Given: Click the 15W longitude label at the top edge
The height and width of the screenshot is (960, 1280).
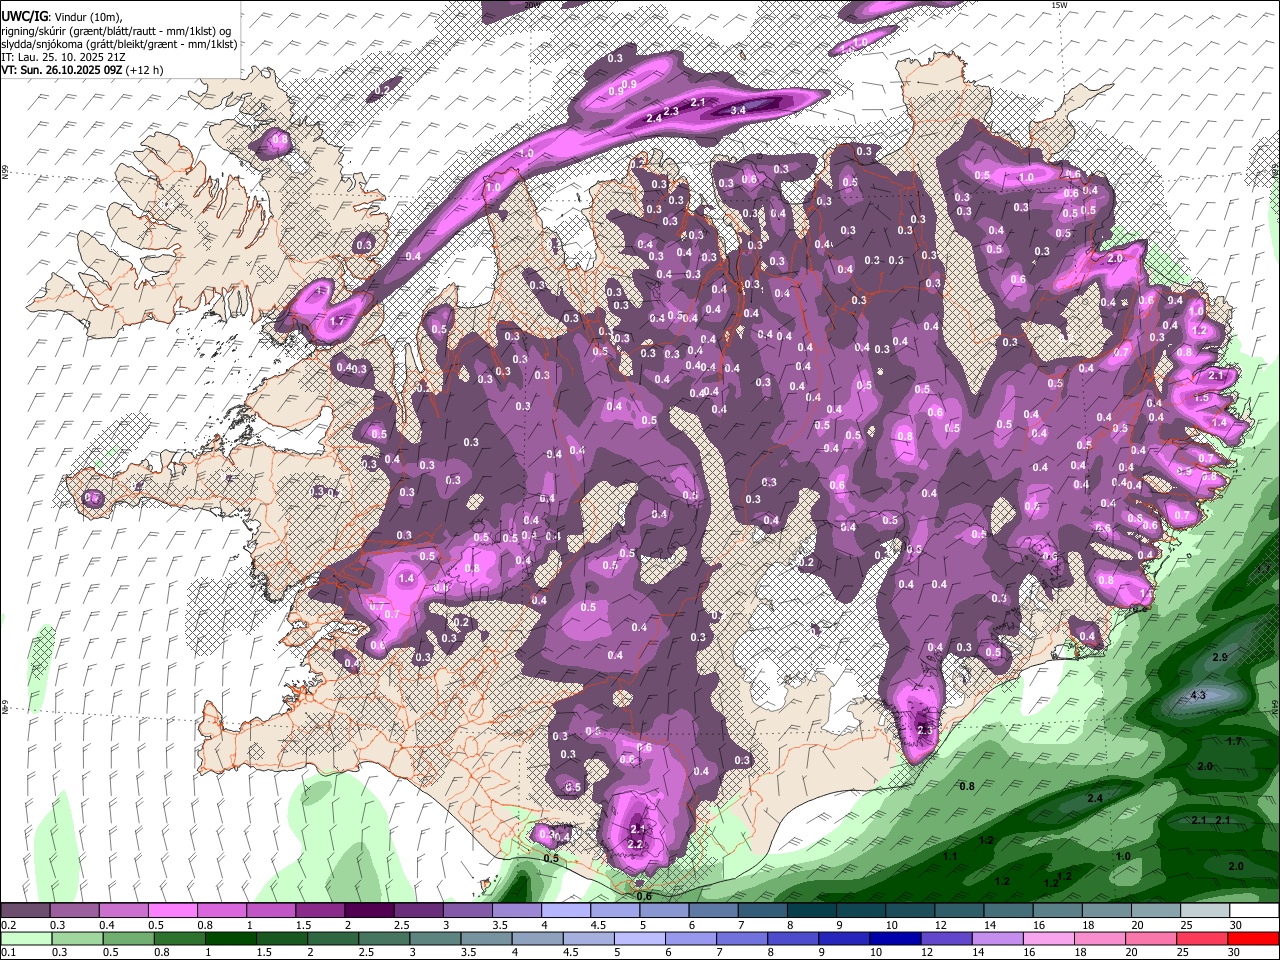Looking at the screenshot, I should [x=1058, y=5].
